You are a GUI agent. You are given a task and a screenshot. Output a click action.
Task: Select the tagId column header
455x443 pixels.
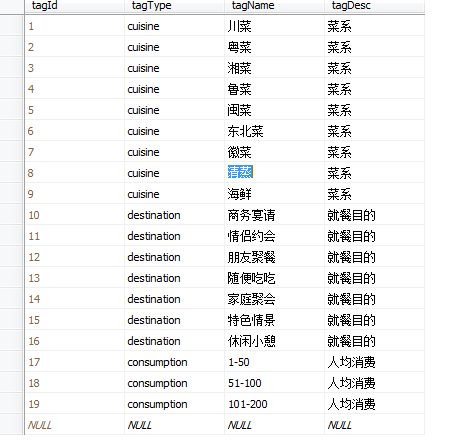click(x=74, y=6)
